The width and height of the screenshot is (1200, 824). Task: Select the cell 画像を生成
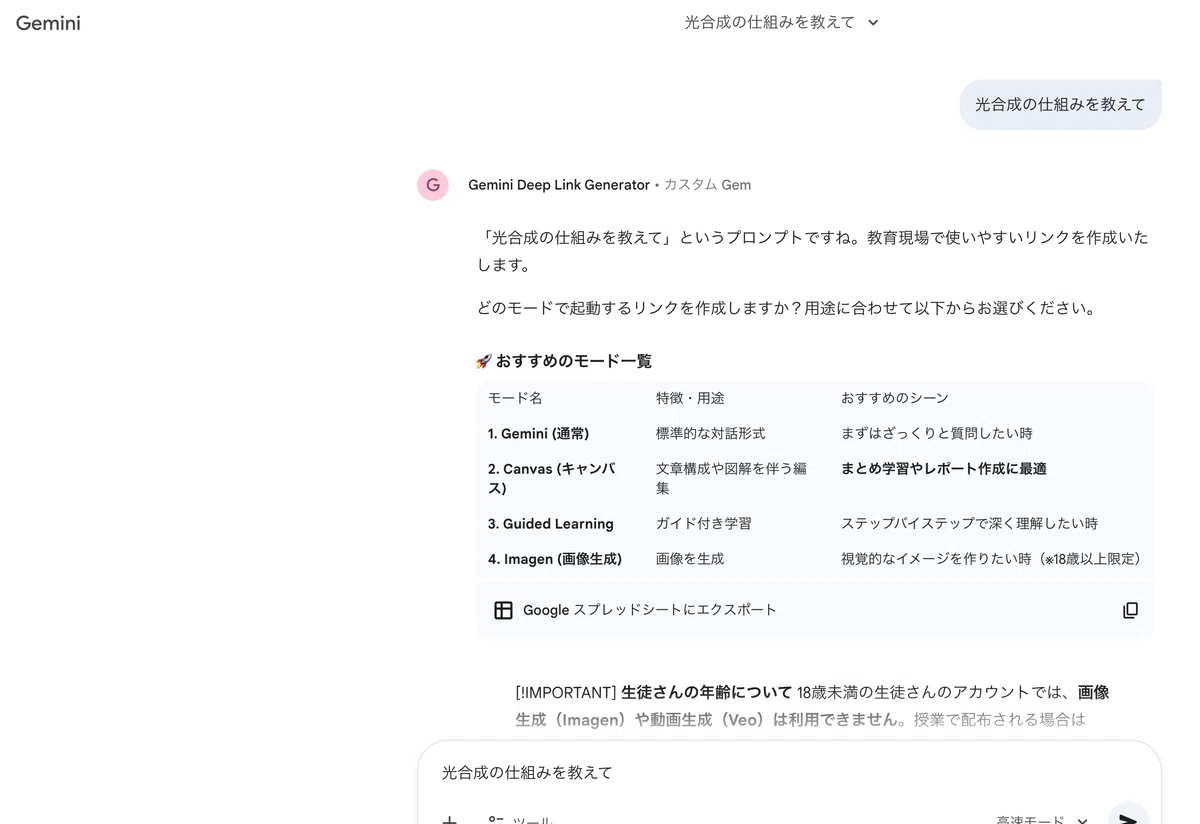tap(690, 559)
